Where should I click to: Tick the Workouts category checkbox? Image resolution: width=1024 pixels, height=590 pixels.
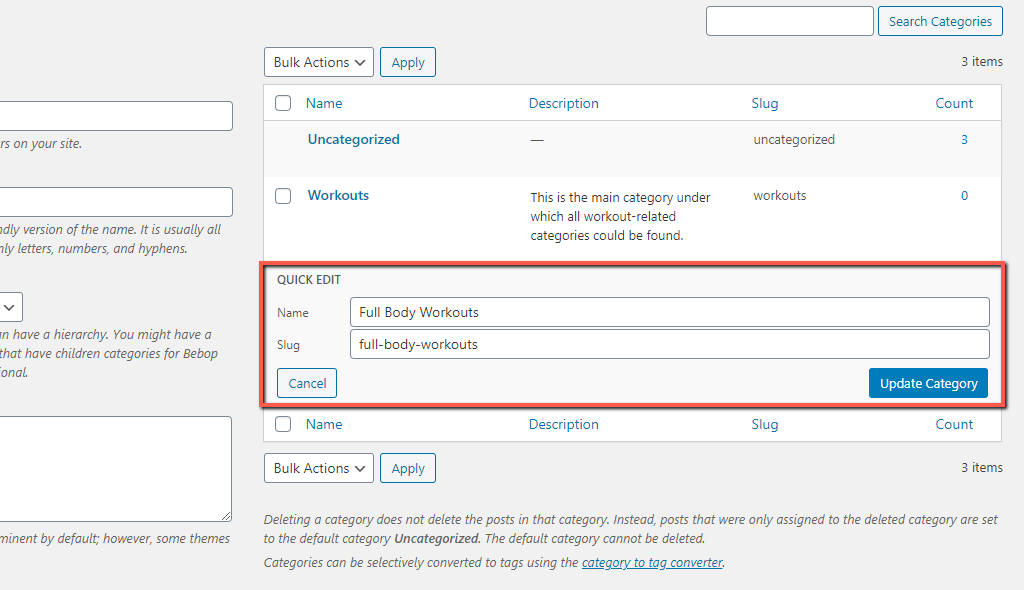pyautogui.click(x=283, y=196)
